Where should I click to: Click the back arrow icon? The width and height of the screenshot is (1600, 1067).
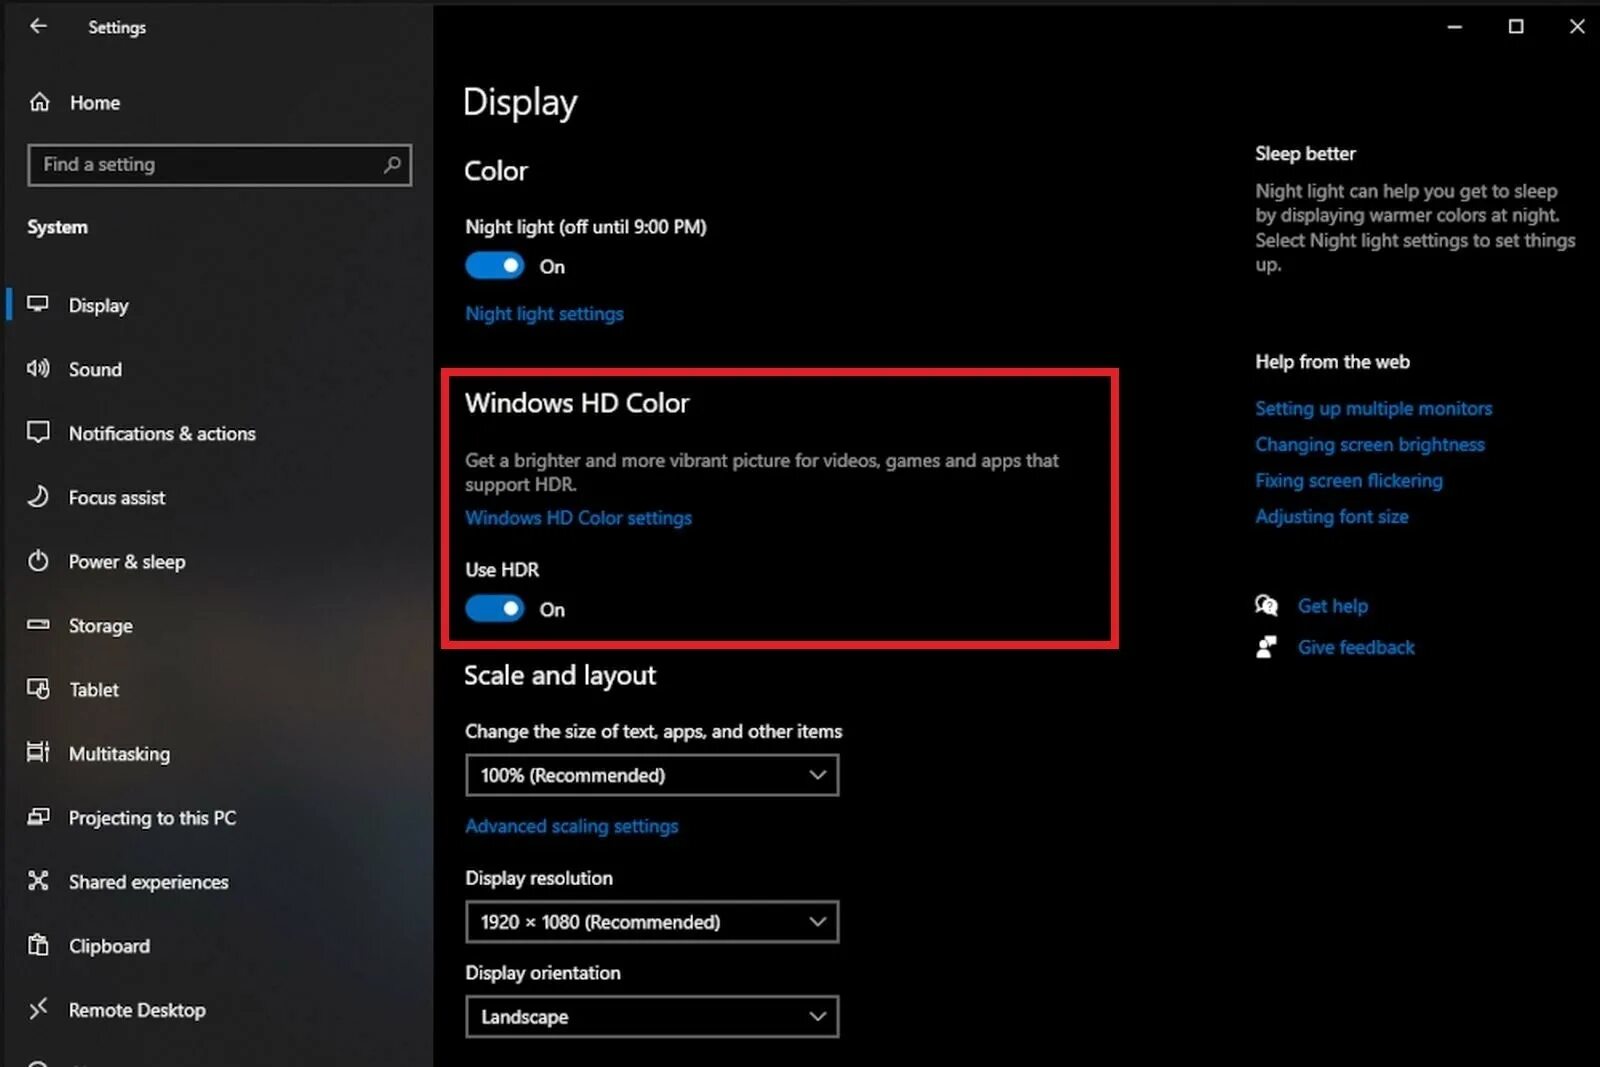(x=38, y=26)
